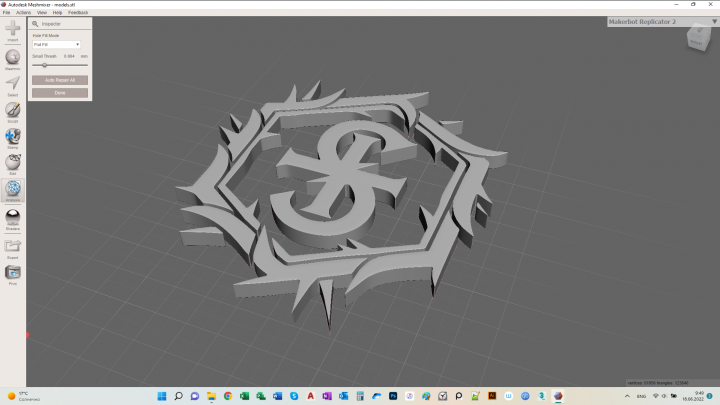Open the Analysis tool menu
This screenshot has width=720, height=405.
(13, 191)
